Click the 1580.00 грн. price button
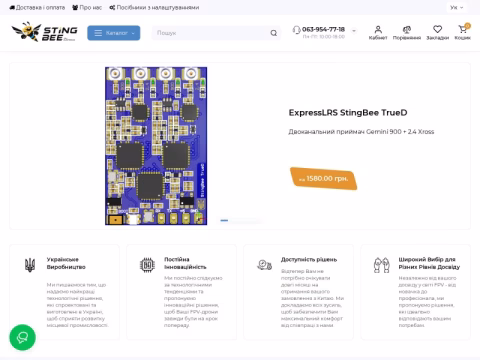 pos(323,179)
